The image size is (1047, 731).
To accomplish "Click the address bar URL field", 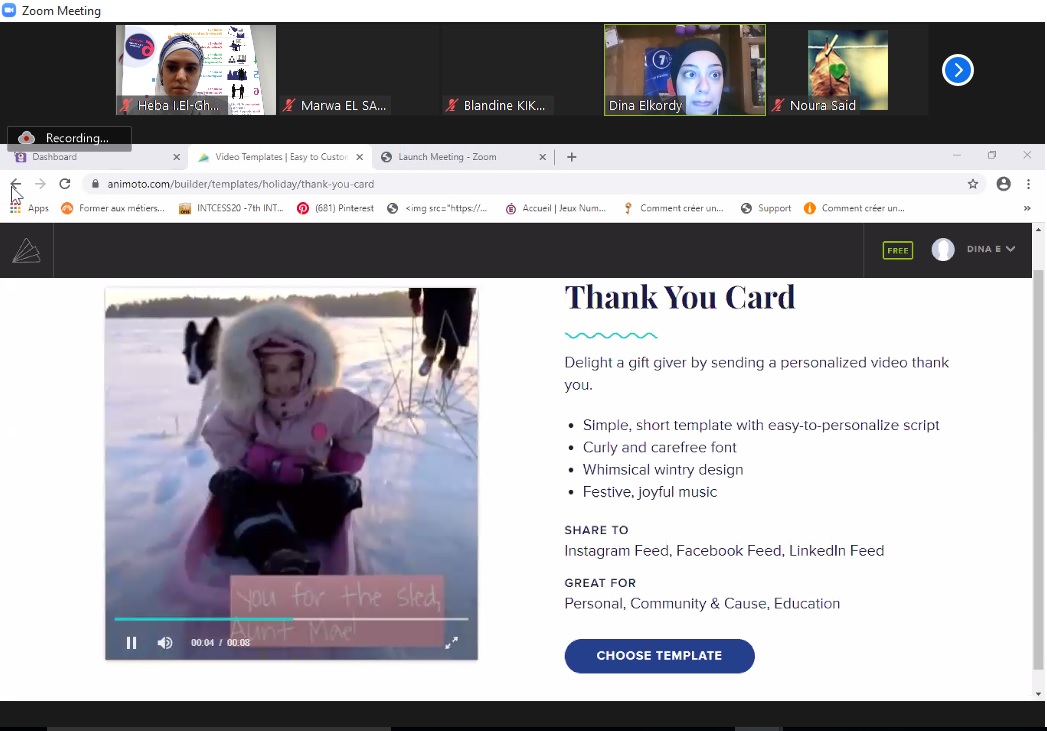I will click(x=500, y=184).
